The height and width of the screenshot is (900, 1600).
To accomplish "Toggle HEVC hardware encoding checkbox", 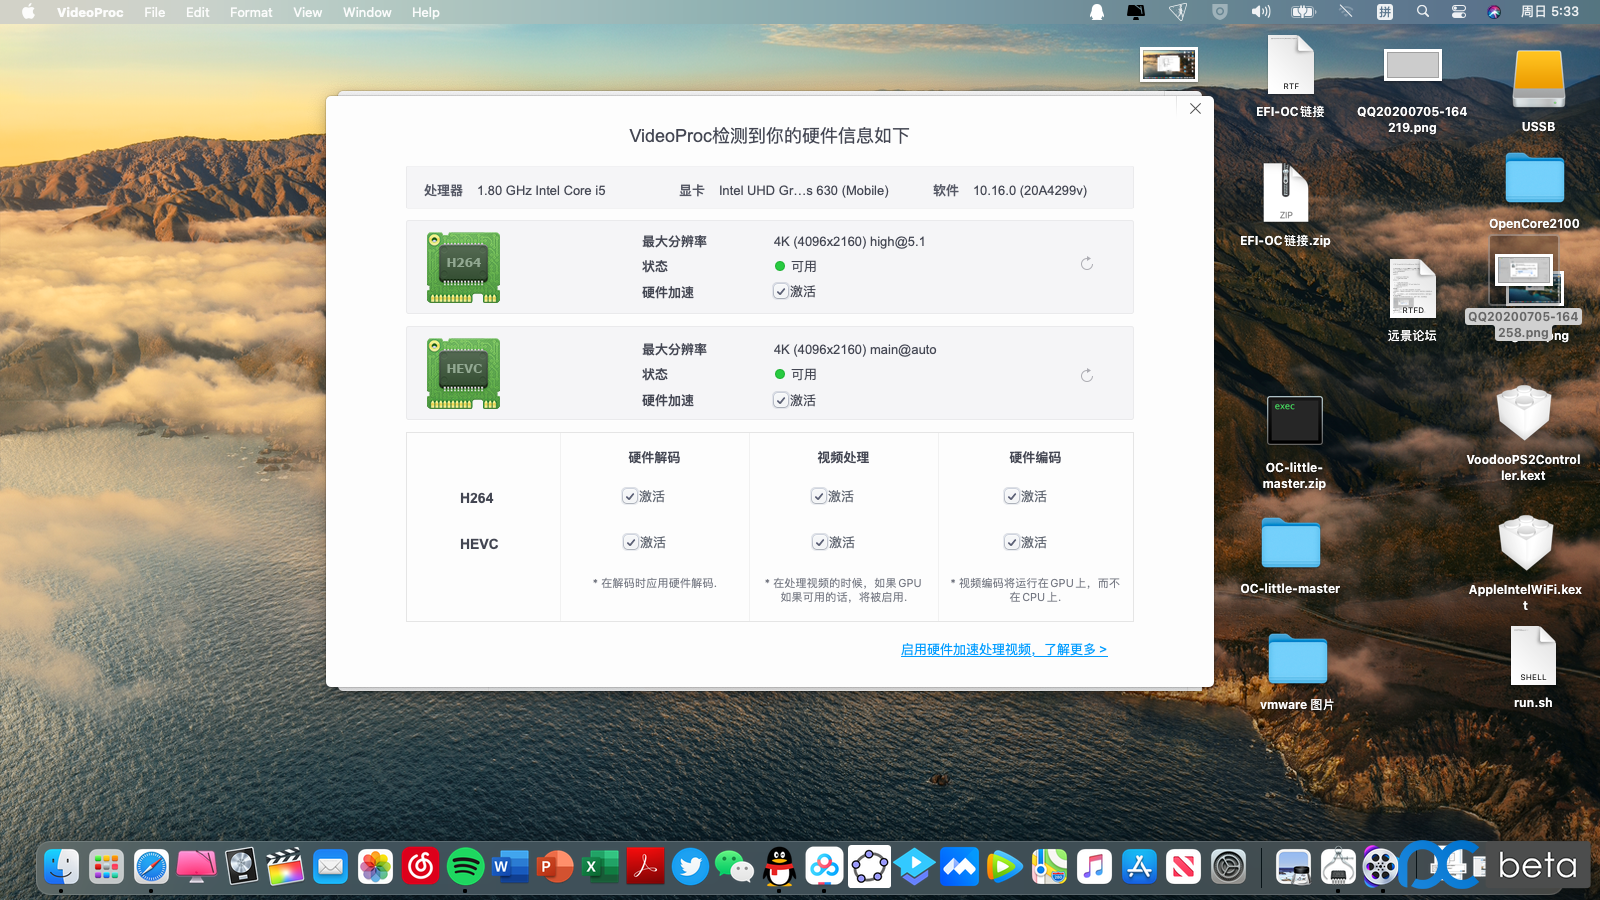I will (1012, 542).
